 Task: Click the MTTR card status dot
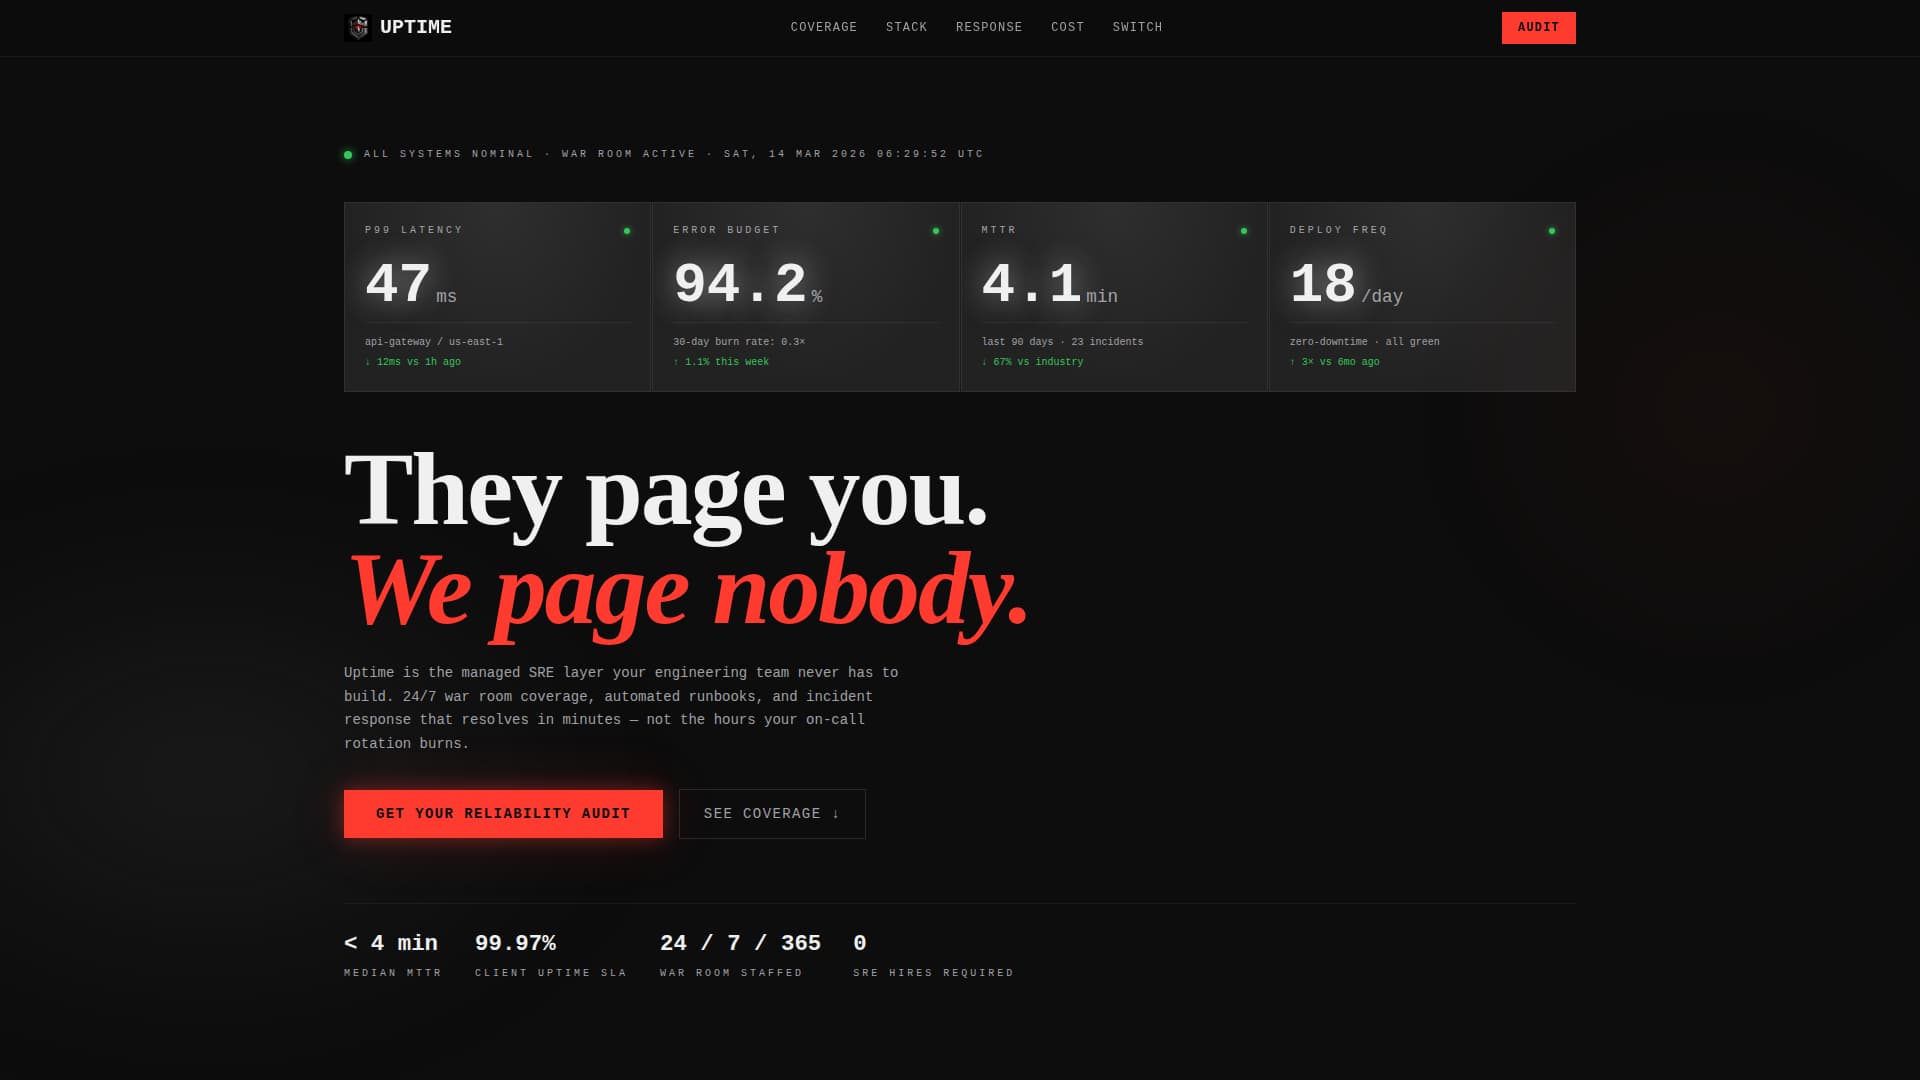pos(1244,231)
